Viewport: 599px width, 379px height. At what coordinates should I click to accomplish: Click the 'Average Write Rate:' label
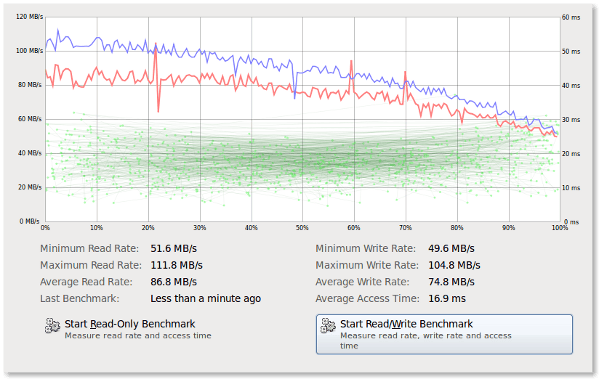tap(363, 282)
